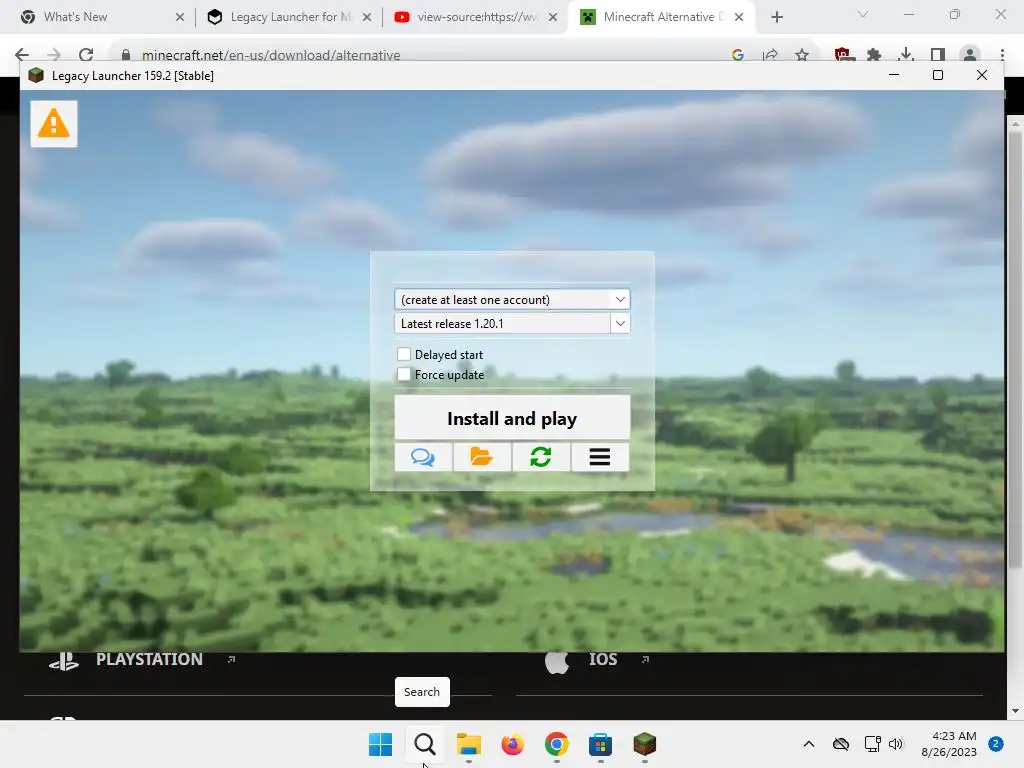Open the PLAYSTATION download link

(150, 660)
